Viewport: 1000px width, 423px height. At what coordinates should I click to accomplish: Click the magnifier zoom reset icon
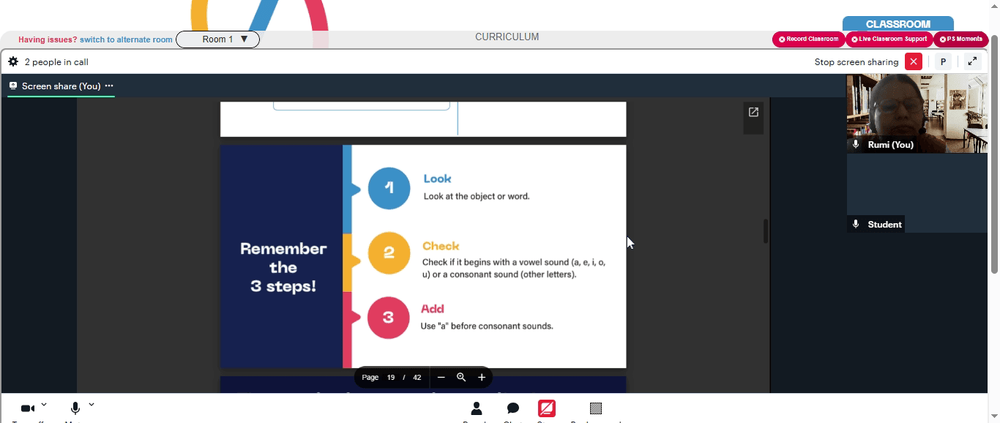(461, 377)
